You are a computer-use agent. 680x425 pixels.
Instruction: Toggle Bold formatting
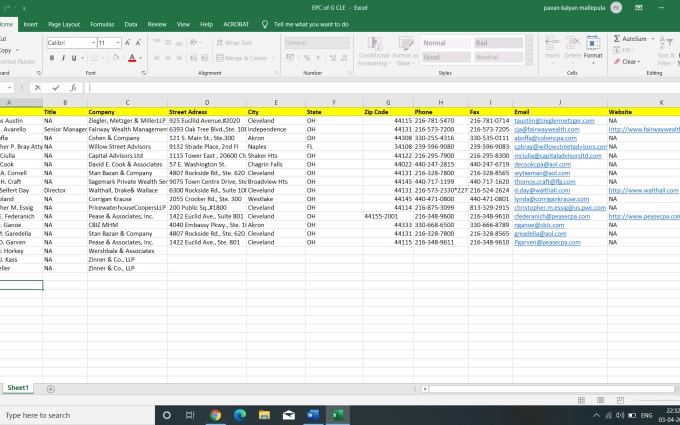tap(52, 58)
